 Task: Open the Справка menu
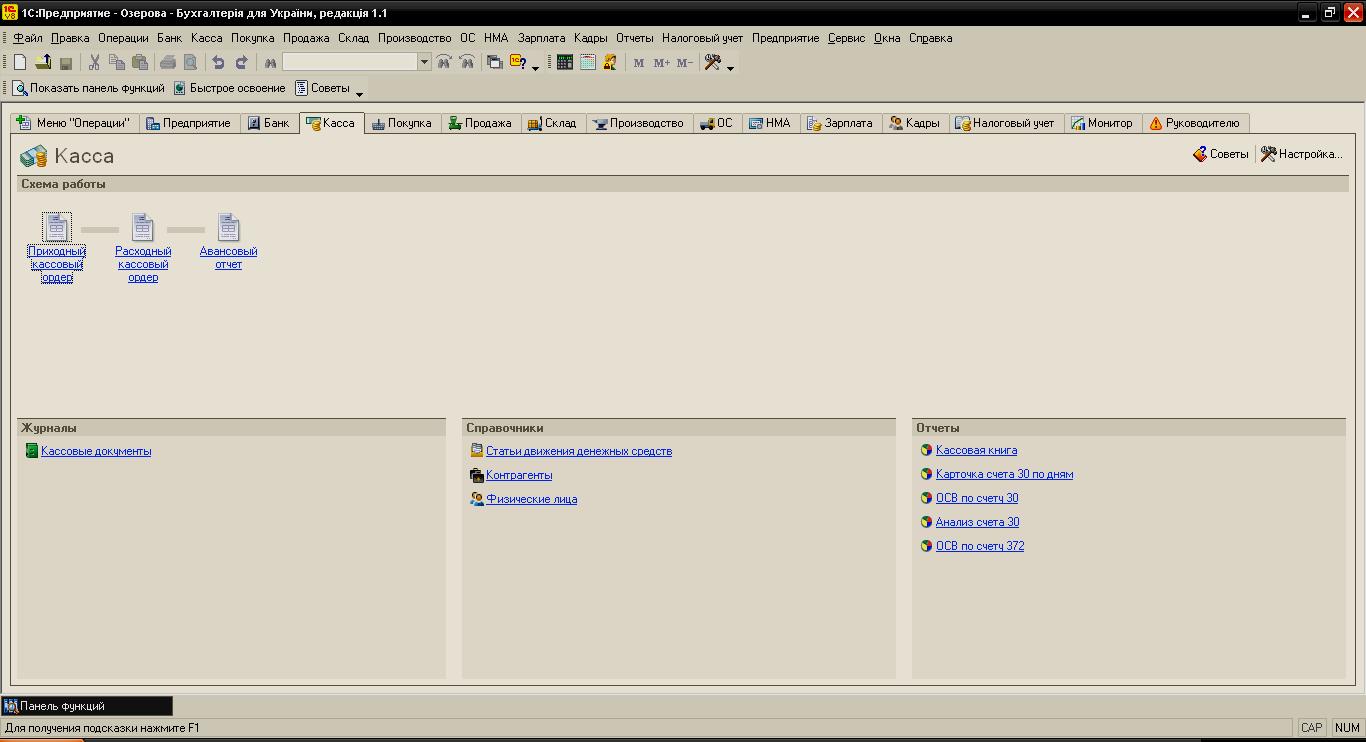point(931,38)
